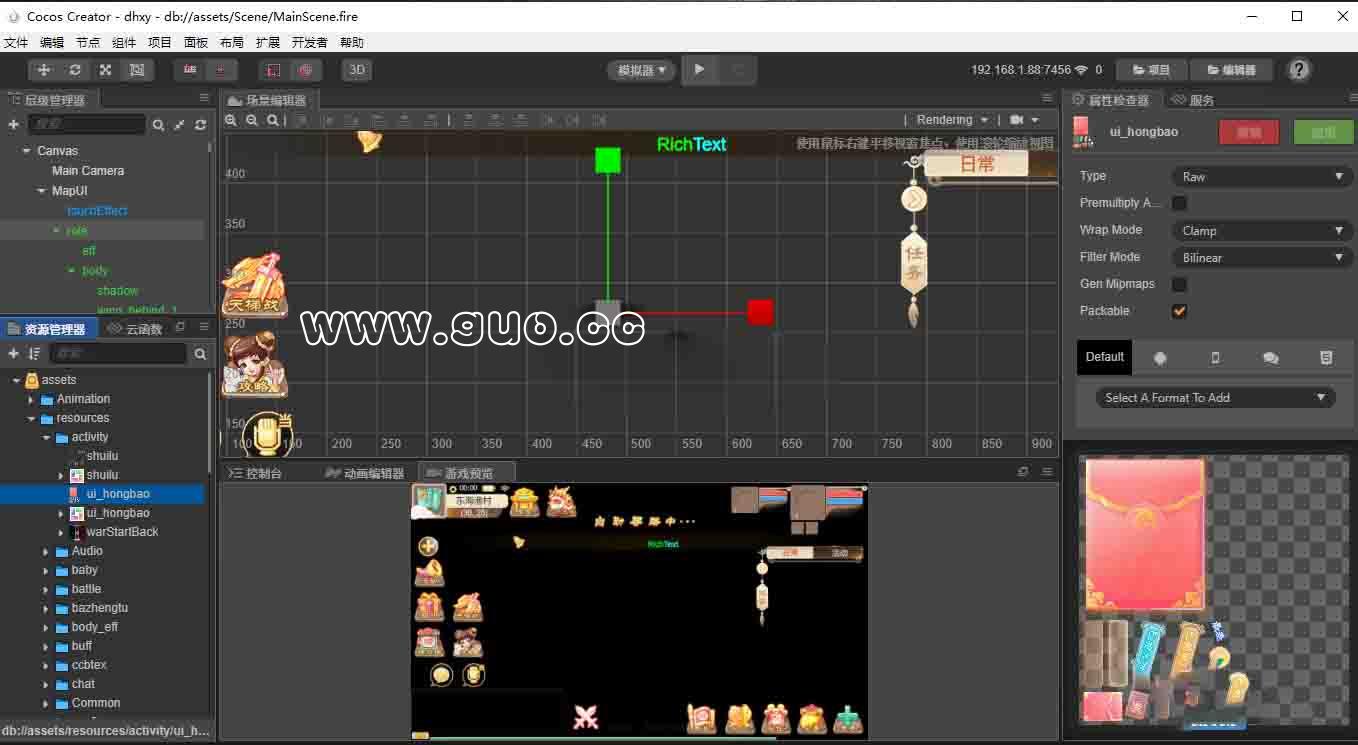
Task: Open the Filter Mode dropdown
Action: tap(1262, 258)
